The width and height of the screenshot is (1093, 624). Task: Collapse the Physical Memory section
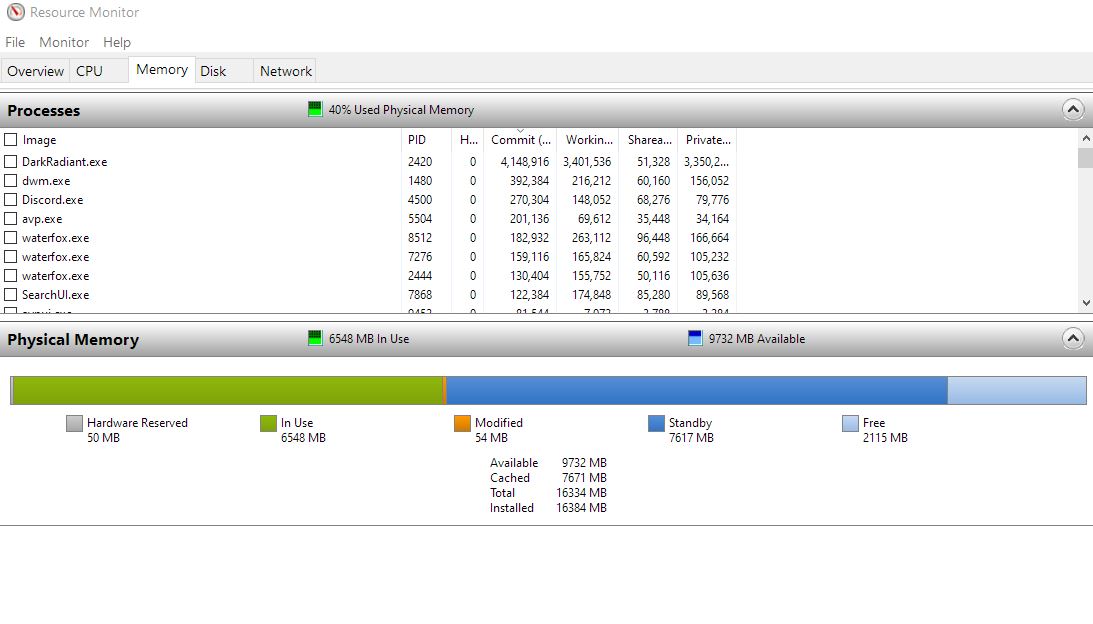click(1072, 339)
